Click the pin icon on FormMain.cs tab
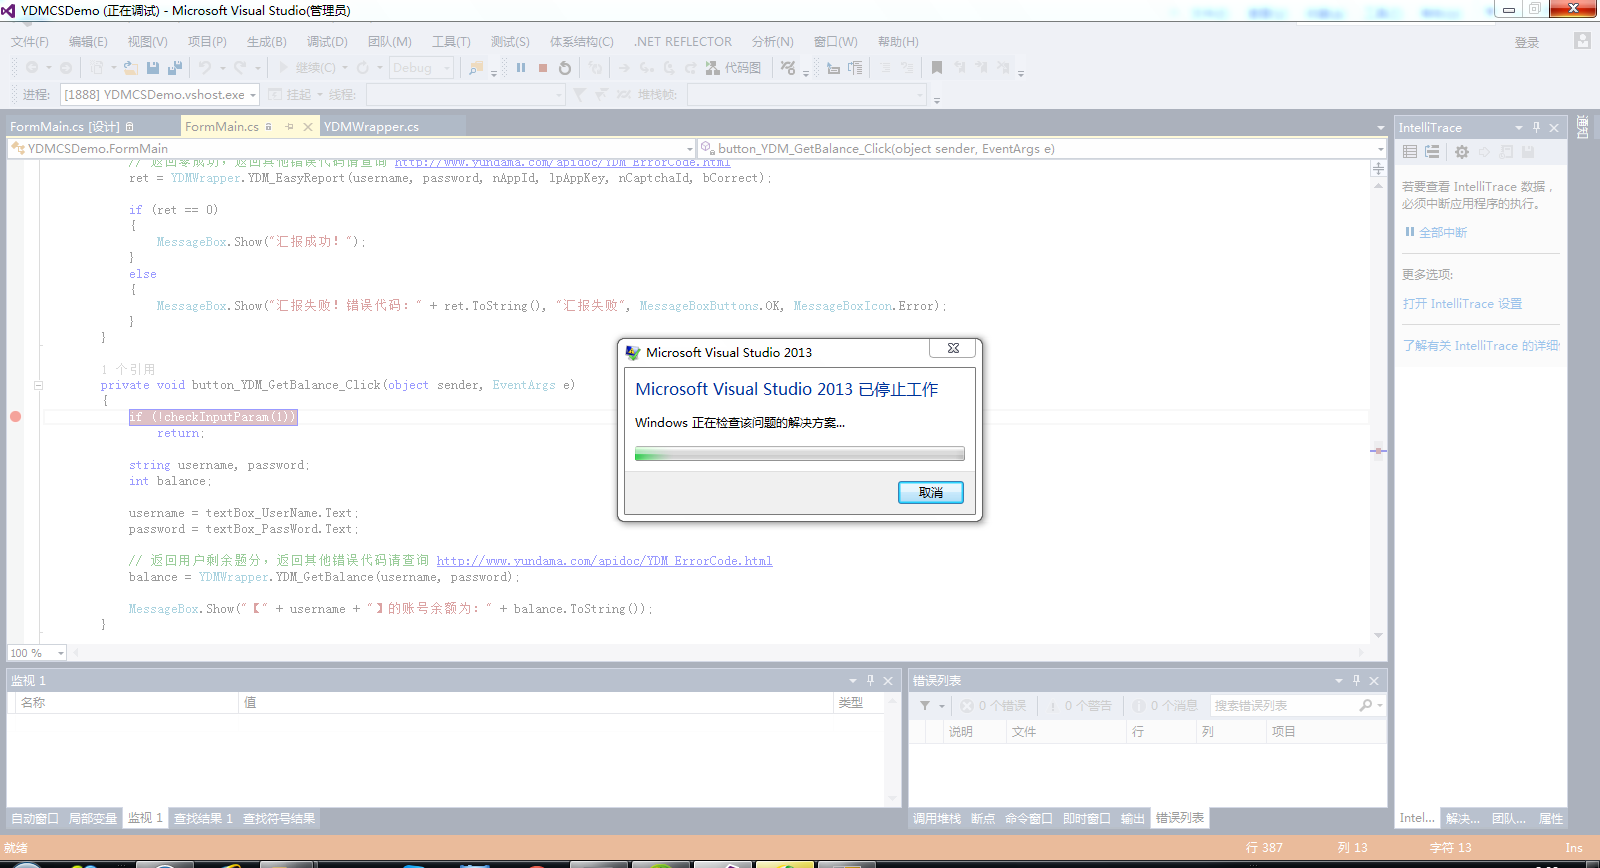Image resolution: width=1600 pixels, height=868 pixels. coord(289,126)
